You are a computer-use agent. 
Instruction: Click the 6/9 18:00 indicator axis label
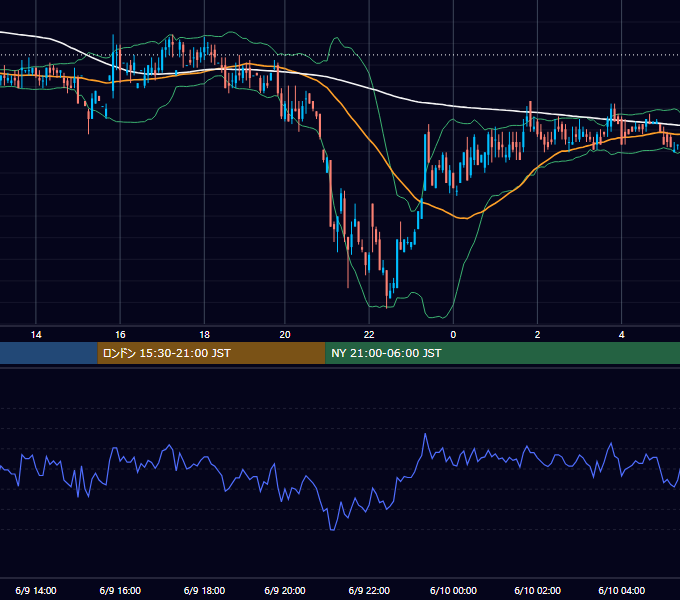tap(204, 590)
